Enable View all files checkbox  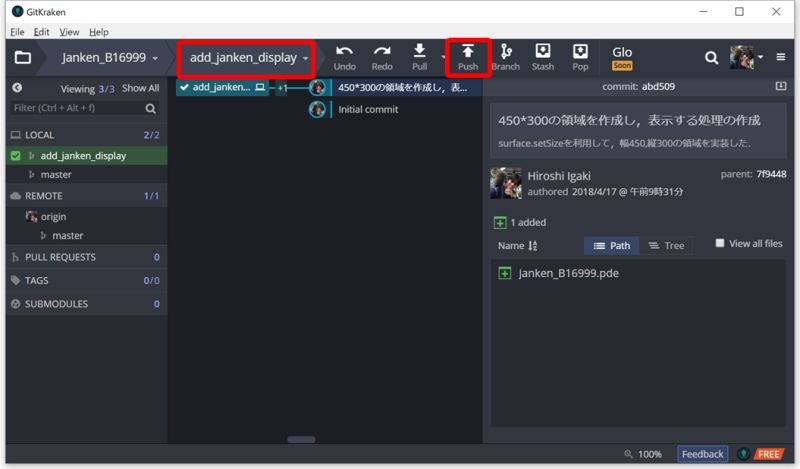pyautogui.click(x=719, y=243)
